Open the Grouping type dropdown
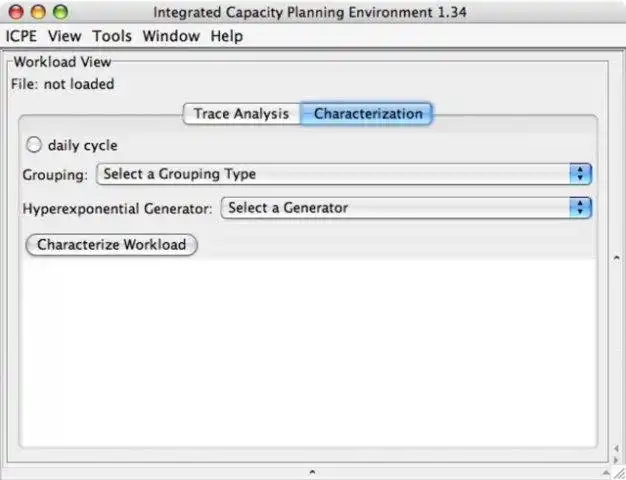626x480 pixels. (x=344, y=174)
